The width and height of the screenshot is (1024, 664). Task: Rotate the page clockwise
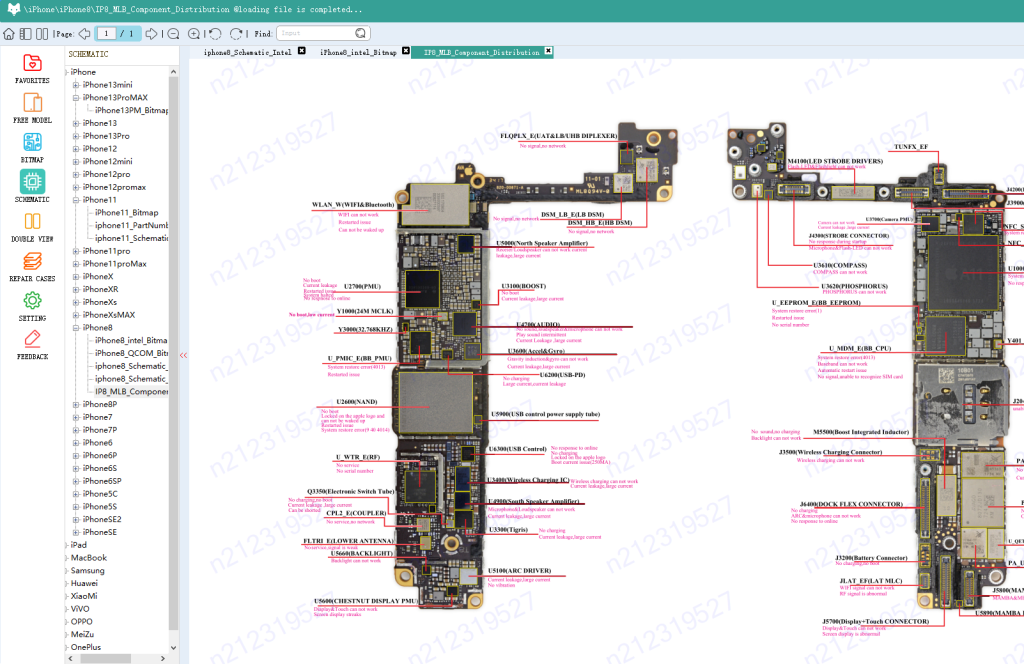click(236, 33)
